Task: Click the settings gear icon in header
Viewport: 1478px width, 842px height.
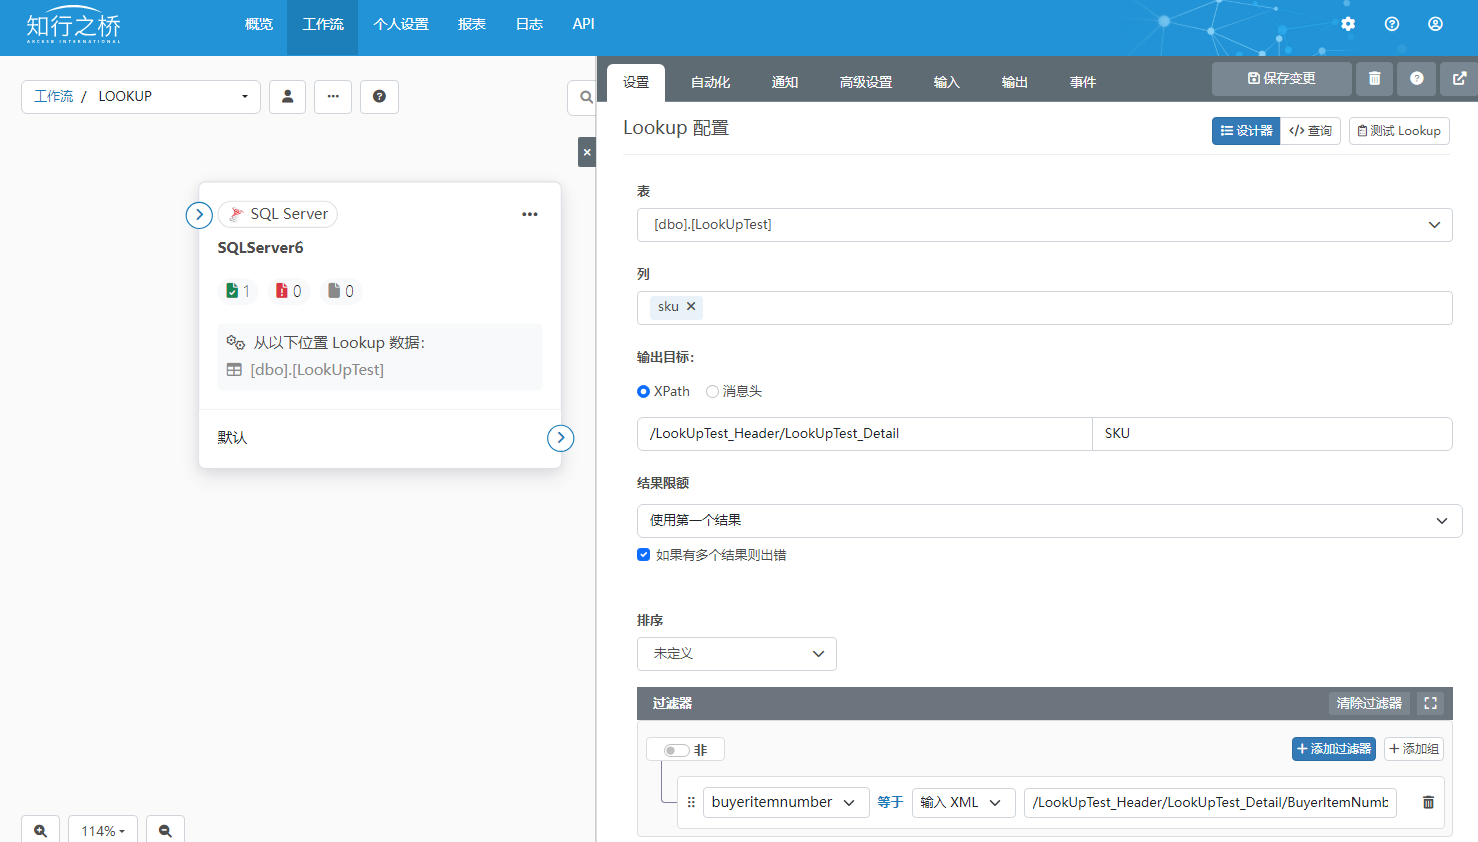Action: [1348, 24]
